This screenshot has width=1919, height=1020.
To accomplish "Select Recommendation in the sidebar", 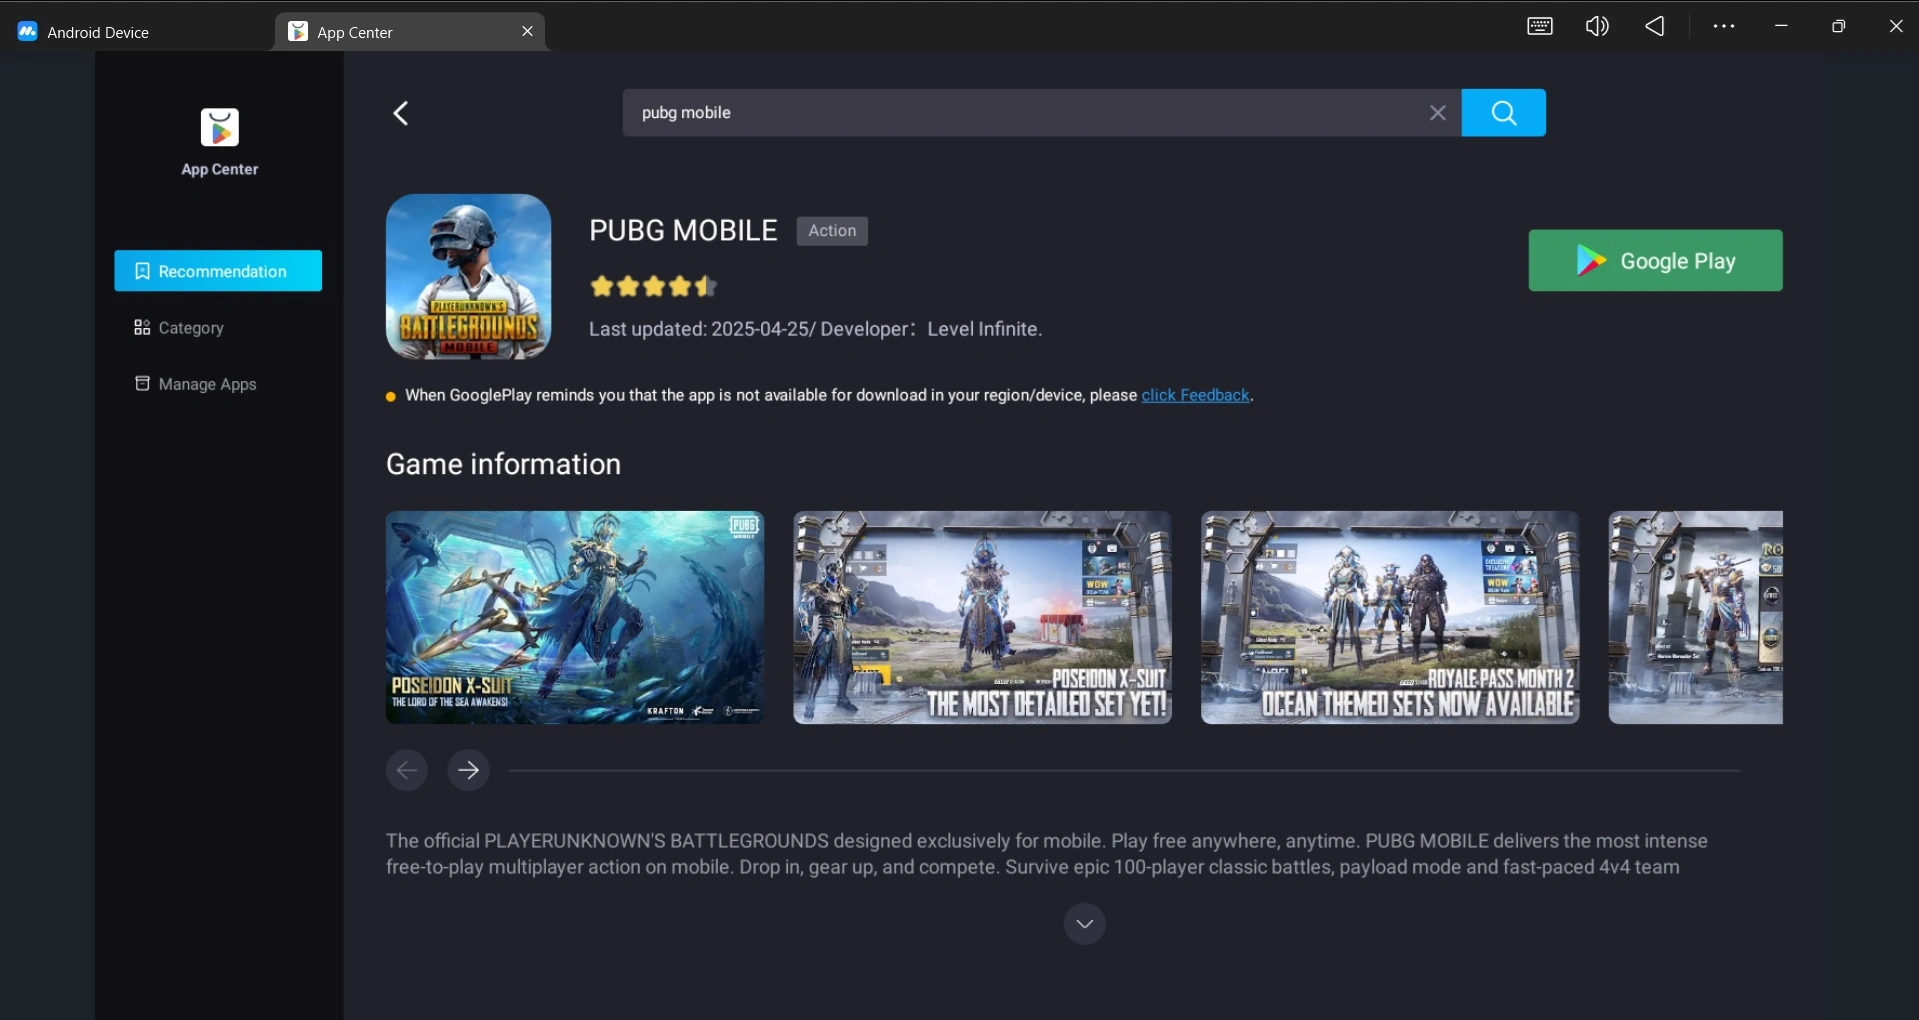I will pyautogui.click(x=218, y=270).
